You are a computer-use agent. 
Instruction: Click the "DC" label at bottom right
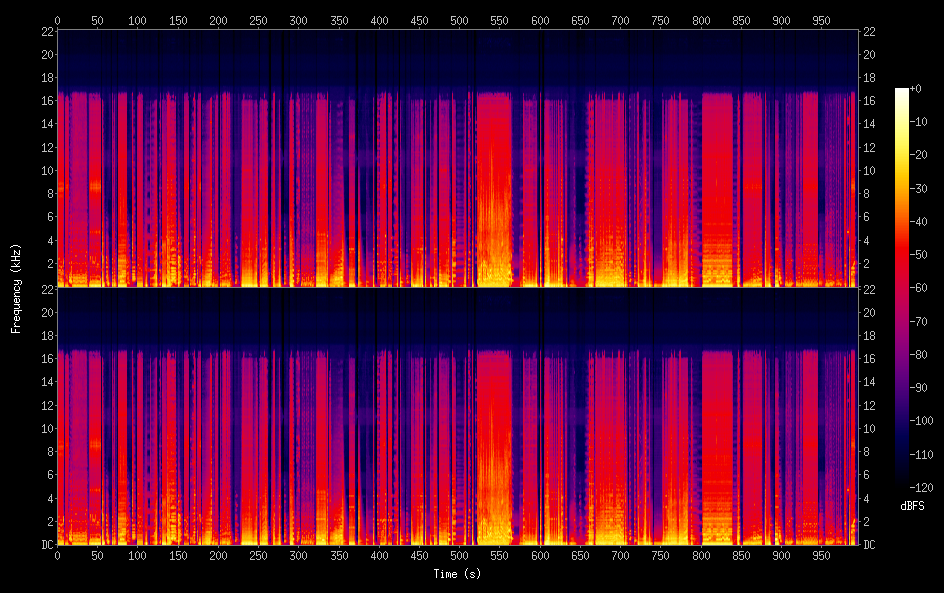[x=870, y=545]
